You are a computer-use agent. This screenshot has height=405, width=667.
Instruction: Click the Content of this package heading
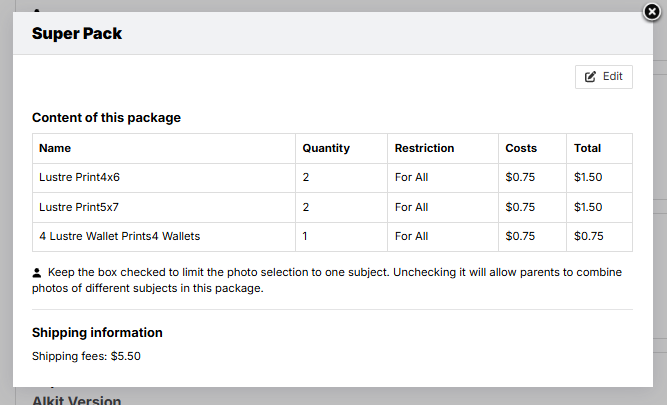106,118
